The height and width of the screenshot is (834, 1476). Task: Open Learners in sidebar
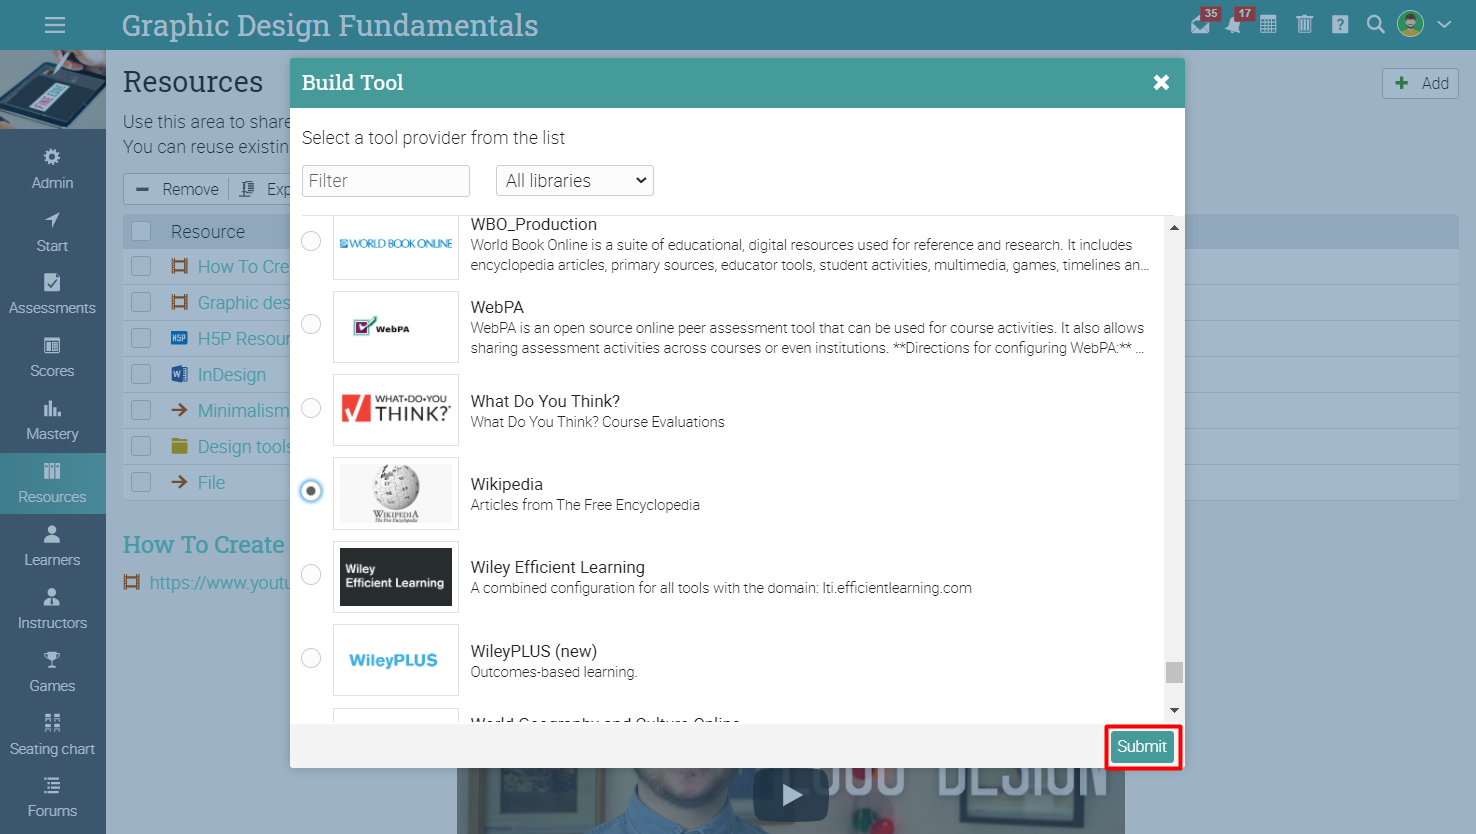click(x=52, y=546)
